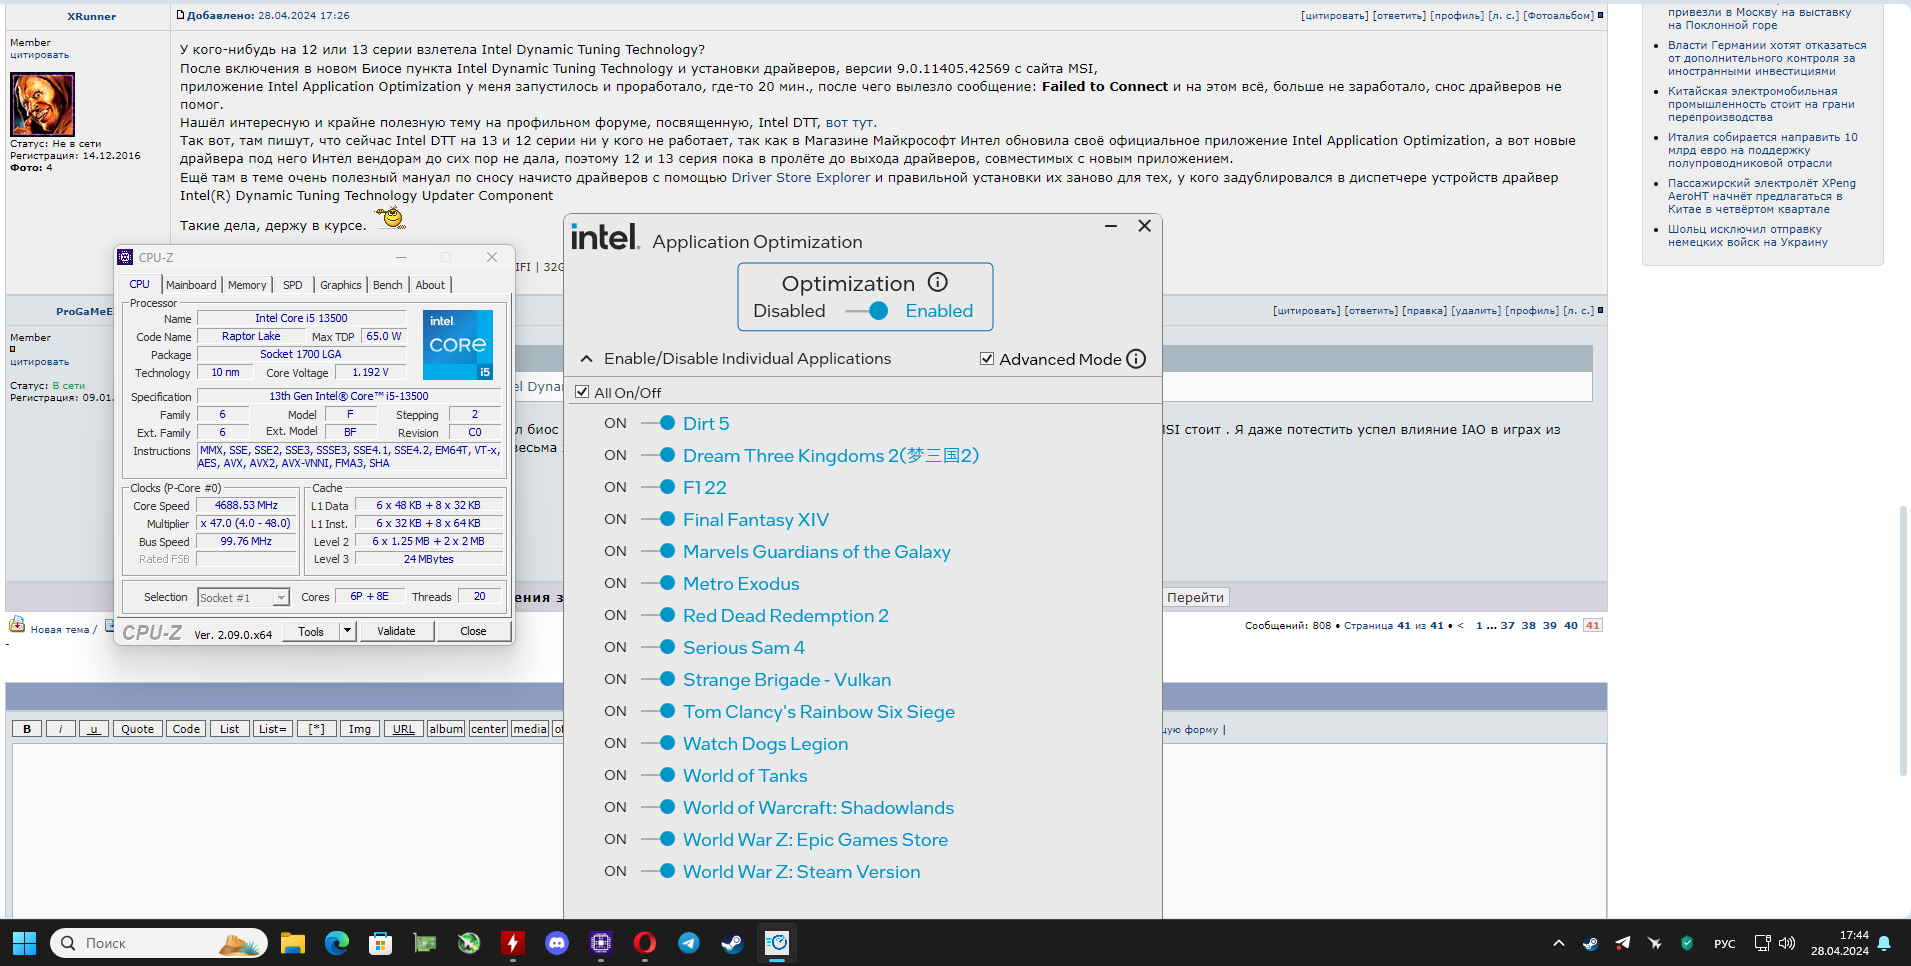Click the New Topic icon on the forum
The height and width of the screenshot is (966, 1911).
pyautogui.click(x=17, y=625)
